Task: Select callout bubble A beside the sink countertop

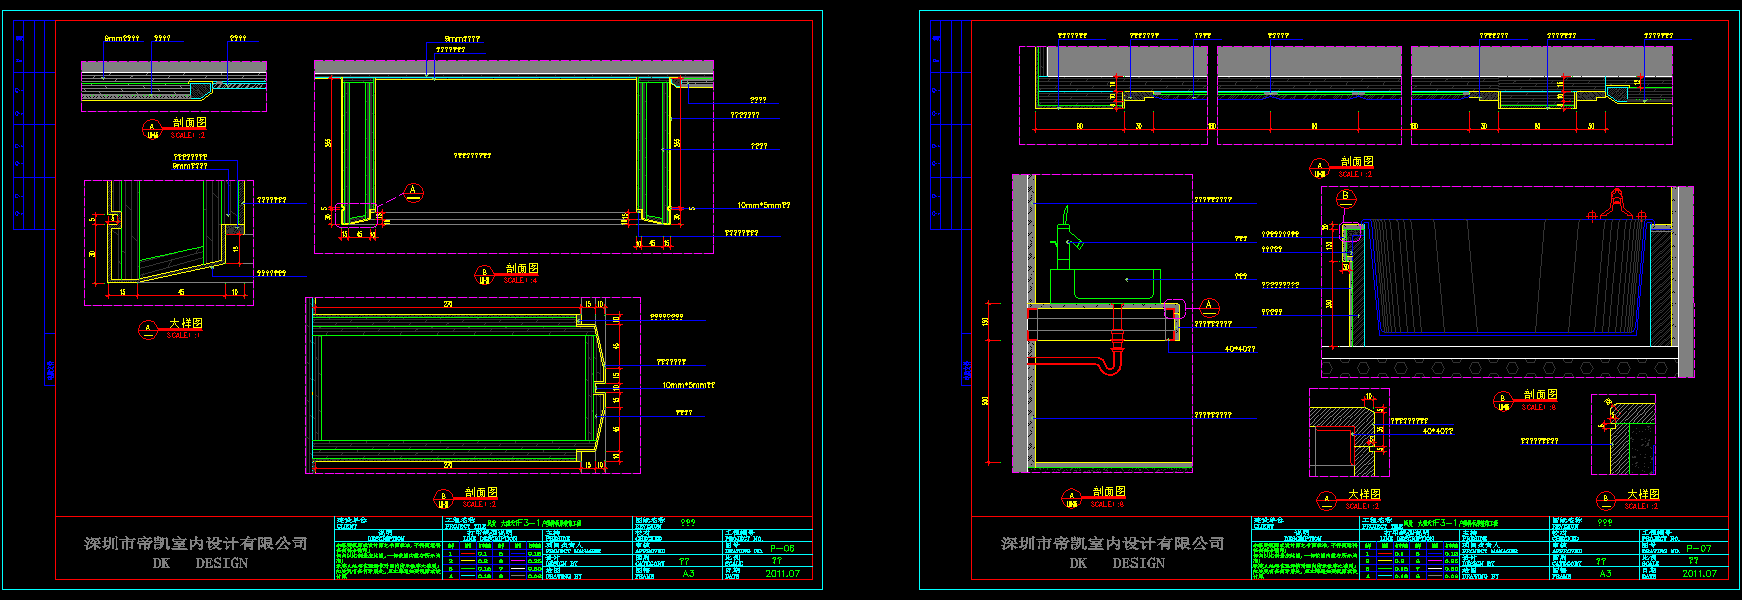Action: pyautogui.click(x=1208, y=306)
